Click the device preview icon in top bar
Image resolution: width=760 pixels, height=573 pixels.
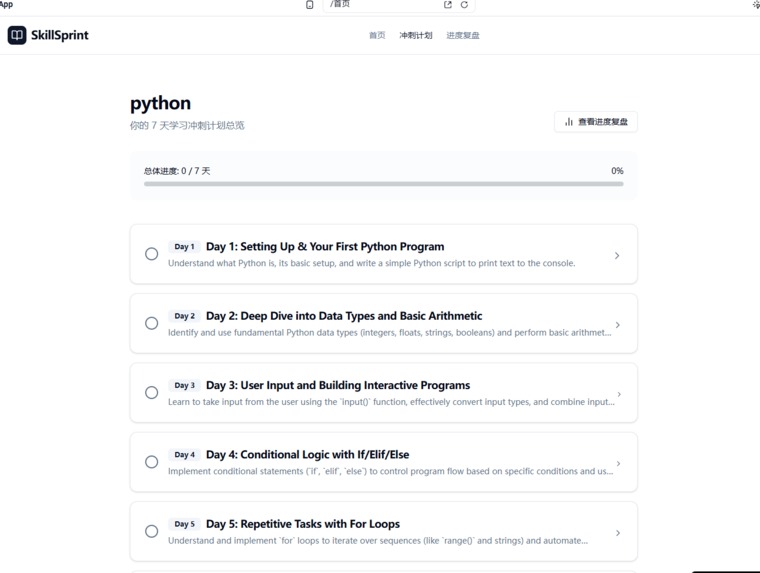[310, 5]
